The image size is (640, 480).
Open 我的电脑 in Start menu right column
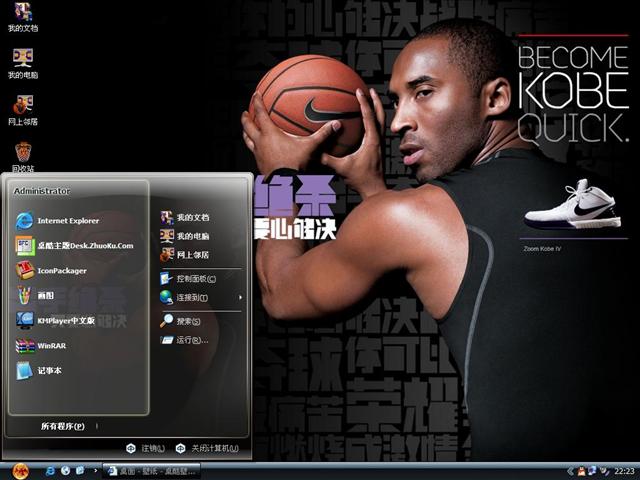185,236
